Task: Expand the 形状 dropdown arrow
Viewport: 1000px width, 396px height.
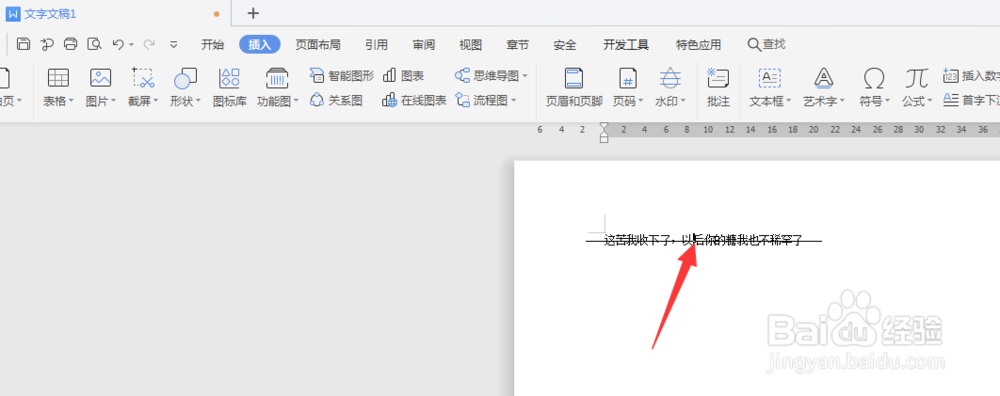Action: (x=198, y=101)
